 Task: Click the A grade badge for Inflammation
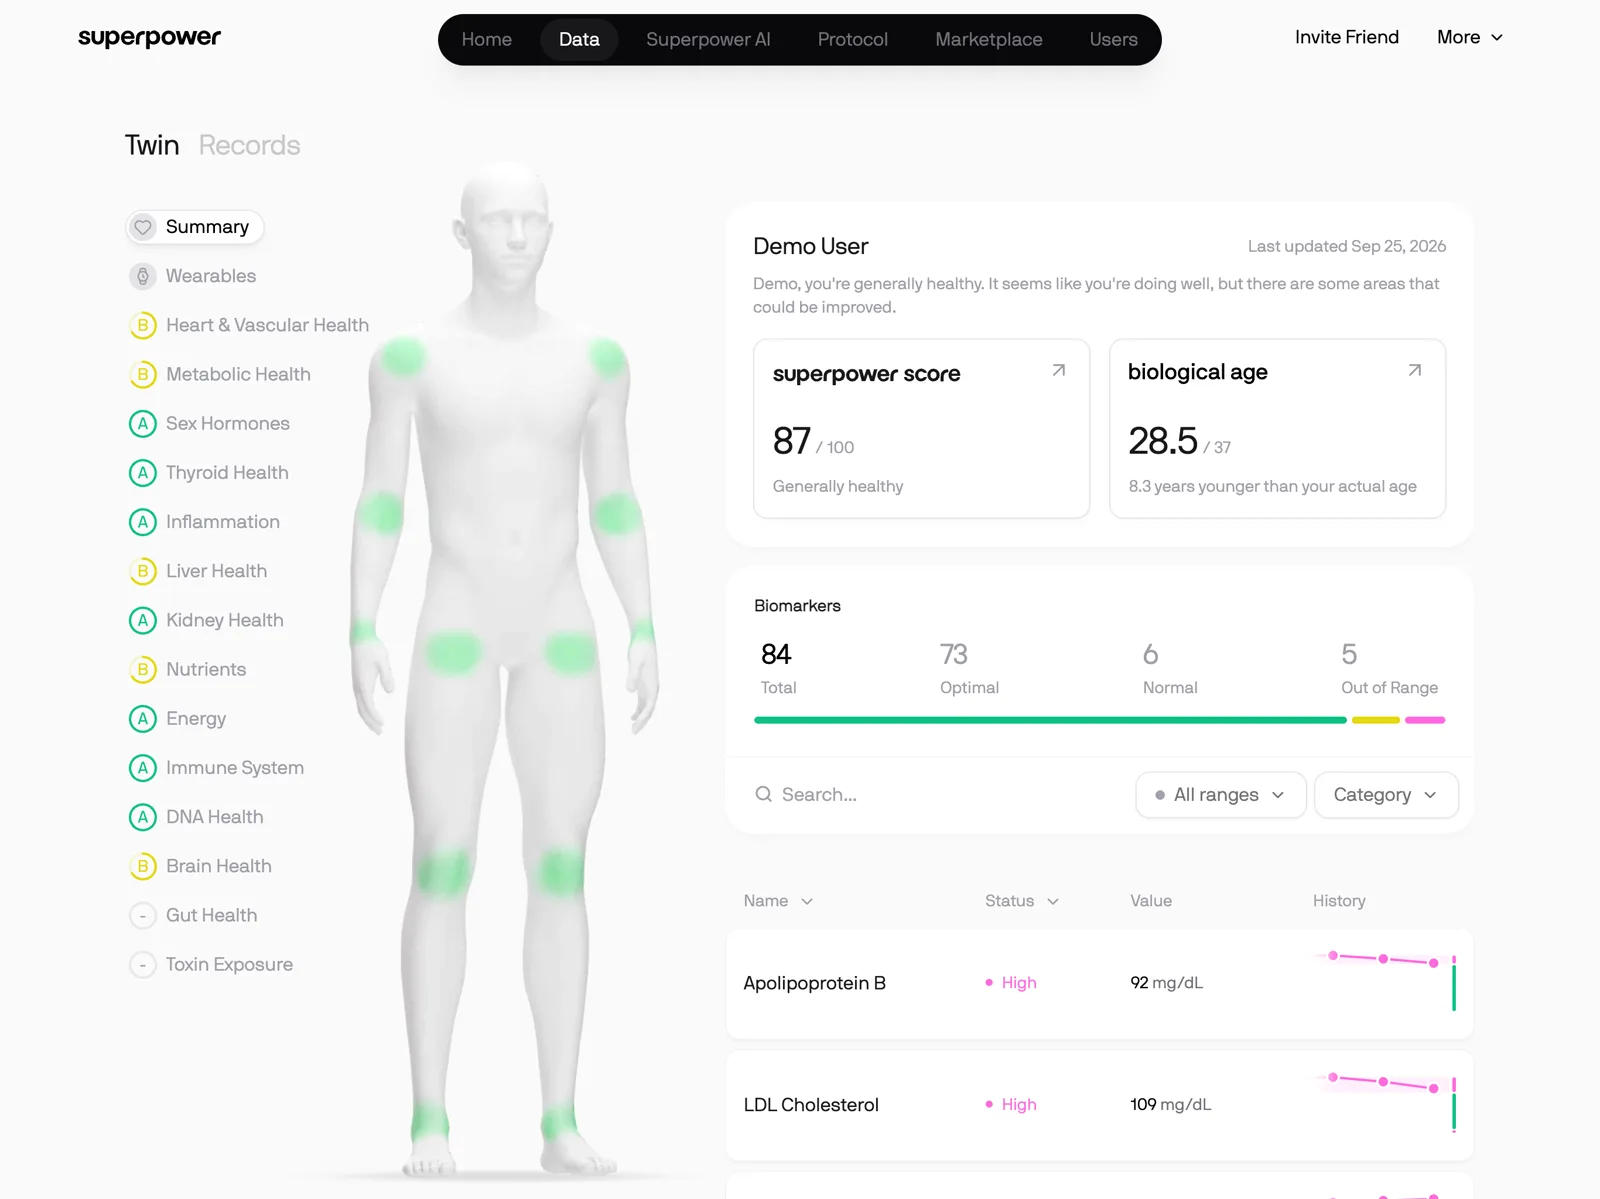coord(143,522)
